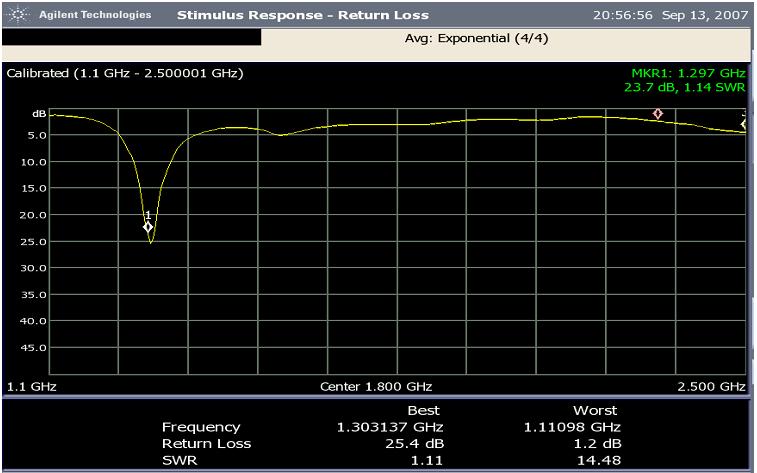Click best return loss '25.4 dB'
The image size is (757, 473).
coord(415,444)
